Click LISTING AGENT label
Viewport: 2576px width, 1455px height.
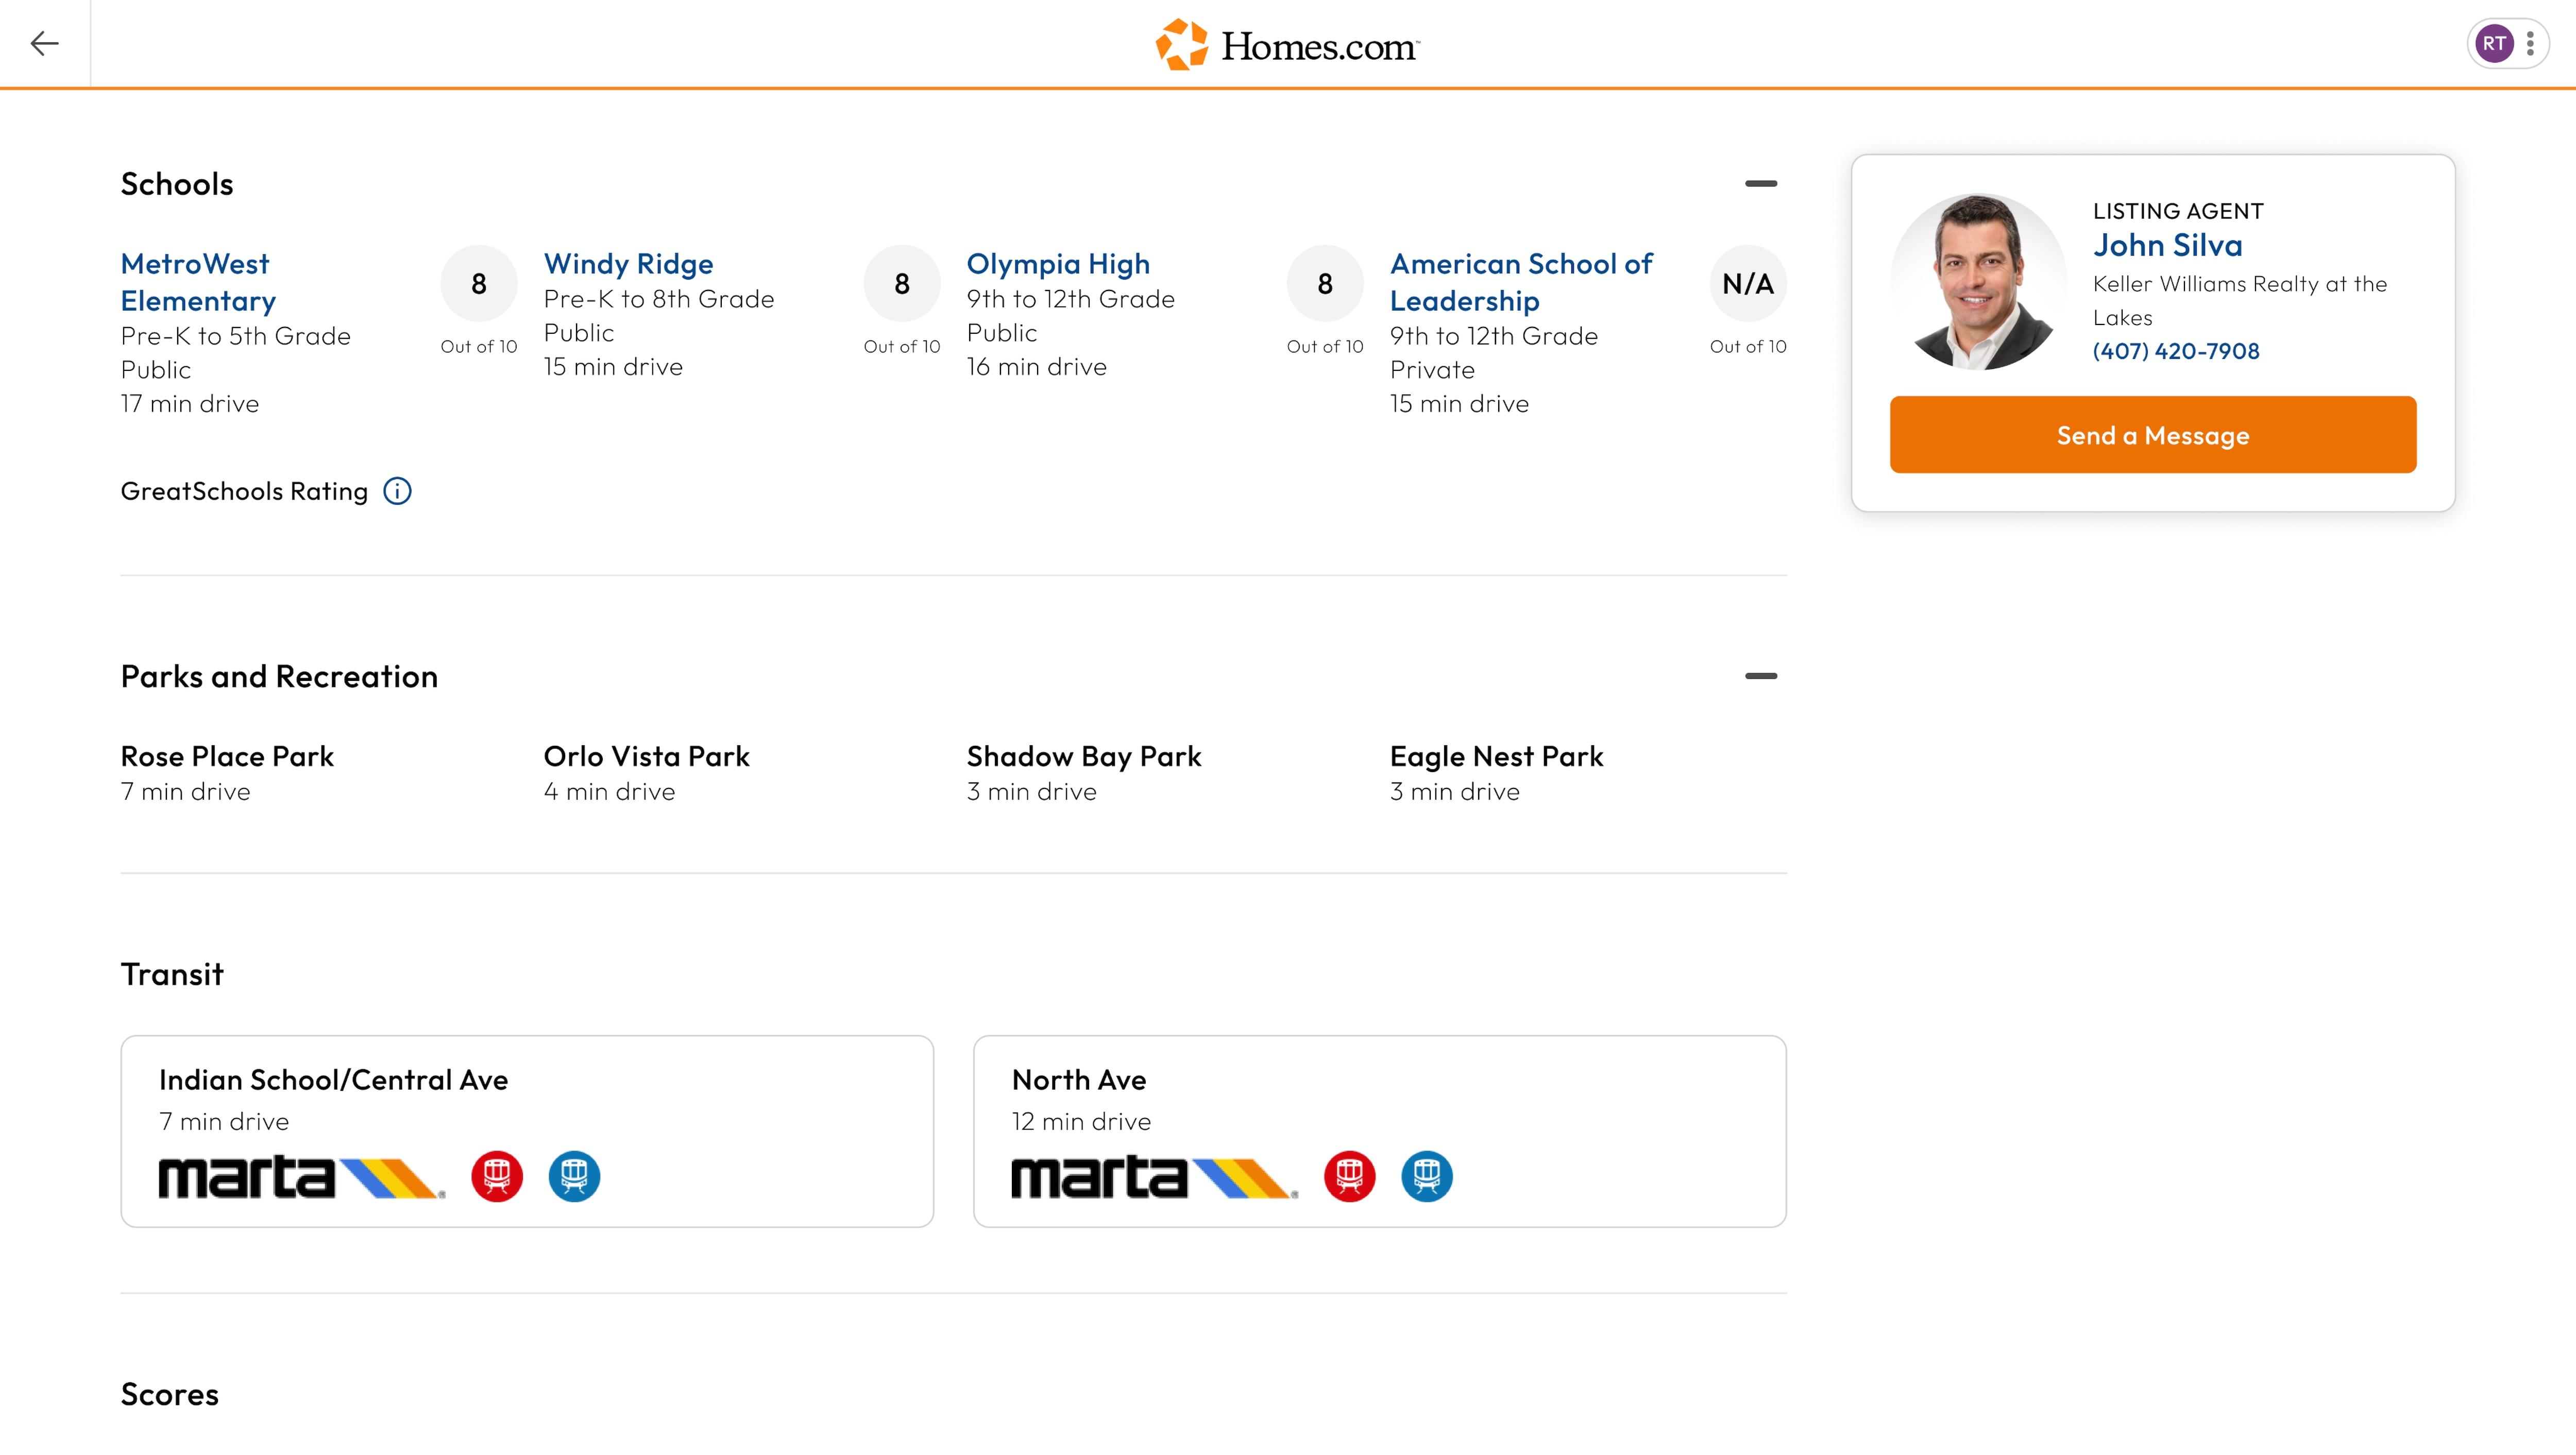pyautogui.click(x=2178, y=211)
